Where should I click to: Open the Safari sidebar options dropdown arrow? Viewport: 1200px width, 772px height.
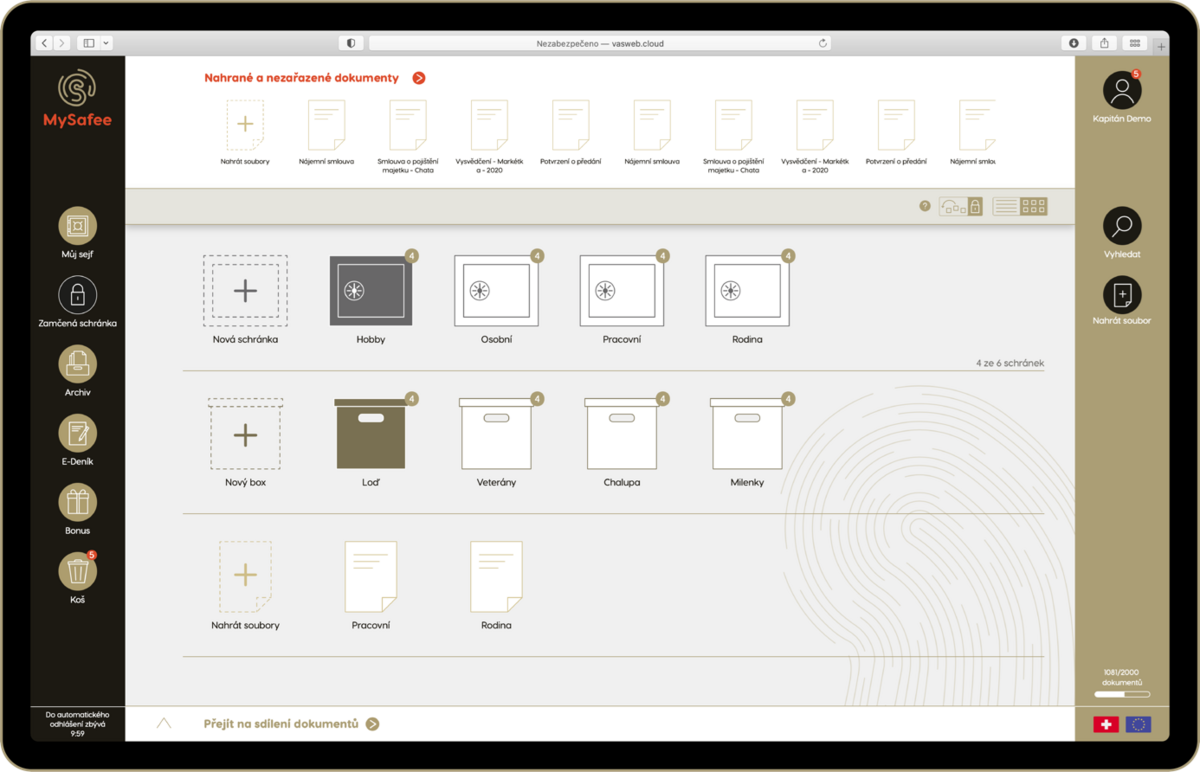point(106,43)
